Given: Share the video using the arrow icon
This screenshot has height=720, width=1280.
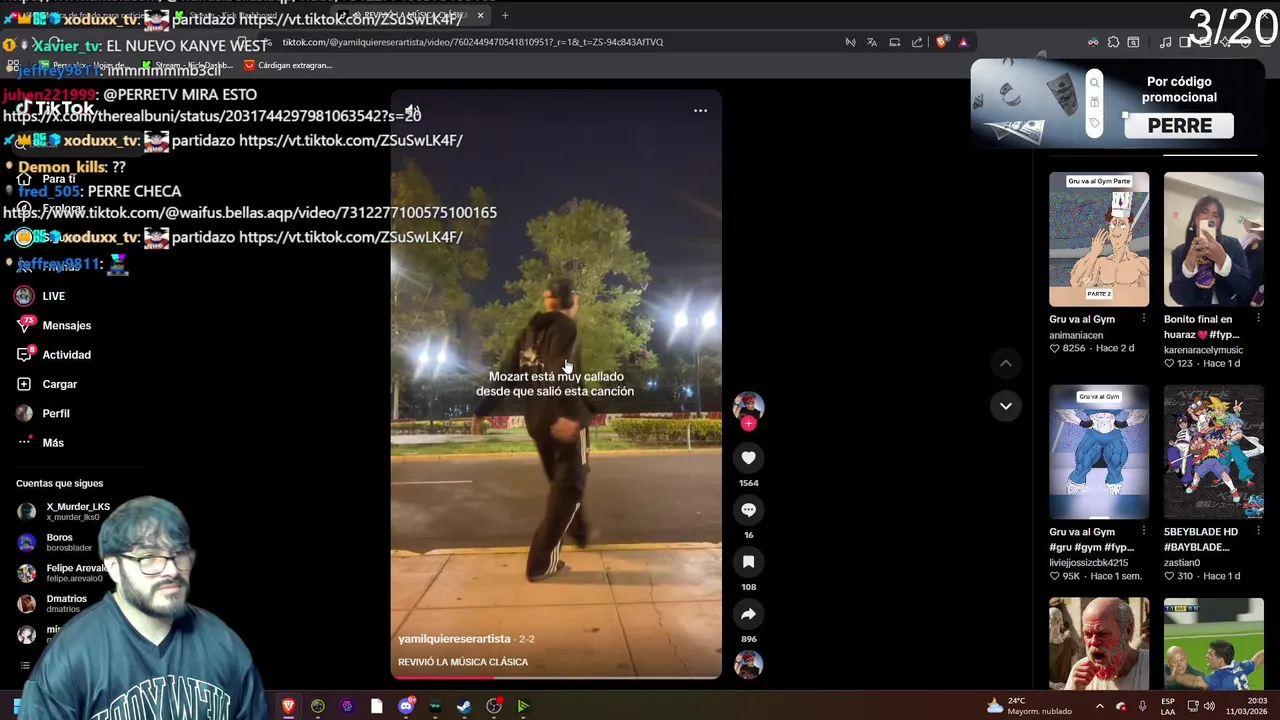Looking at the screenshot, I should [748, 614].
